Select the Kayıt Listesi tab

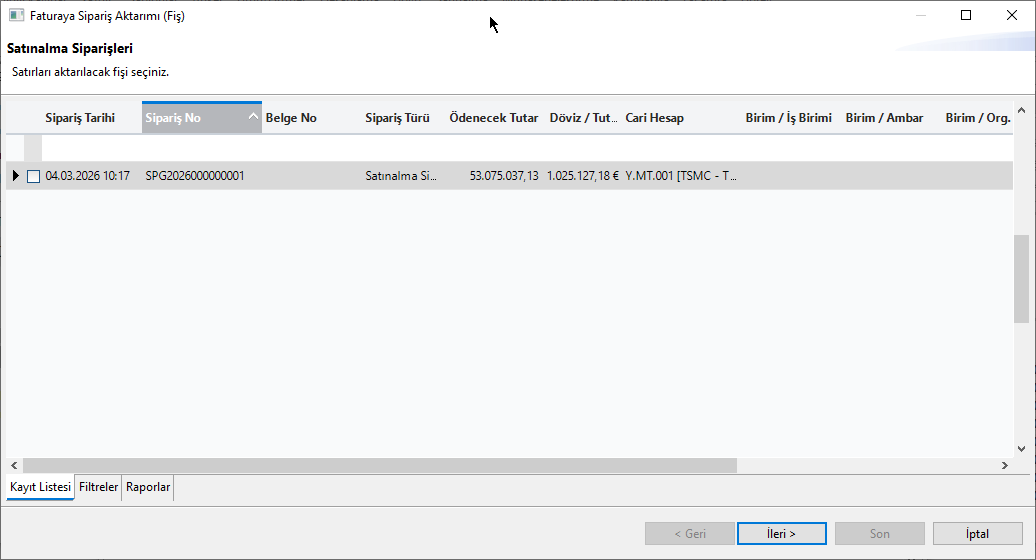pyautogui.click(x=40, y=488)
